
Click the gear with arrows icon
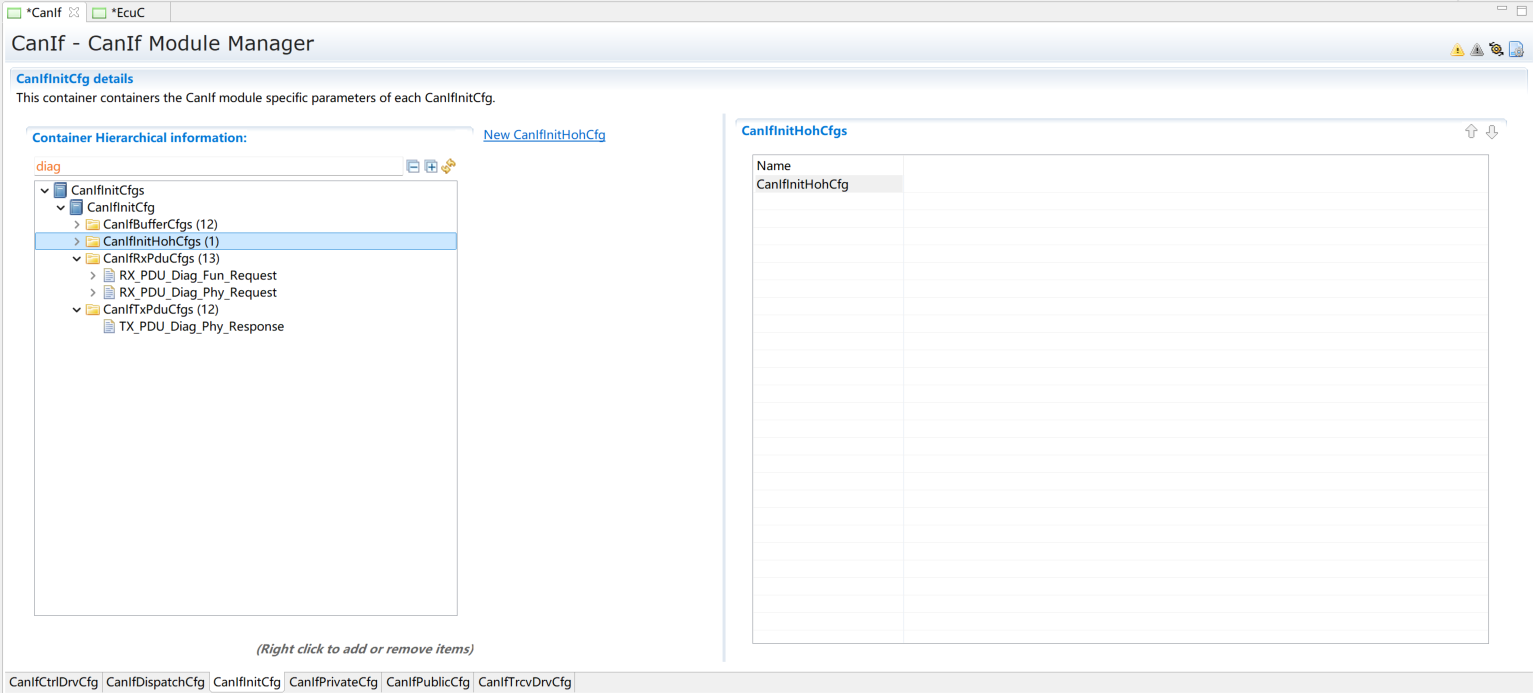(x=1496, y=49)
